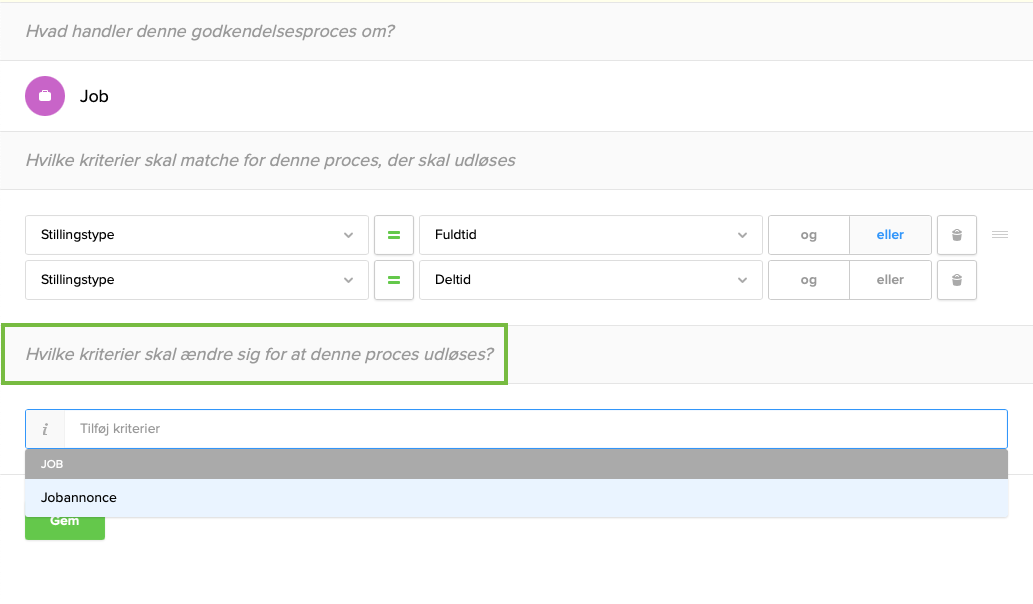Viewport: 1033px width, 604px height.
Task: Click the purple Job briefcase icon
Action: point(45,96)
